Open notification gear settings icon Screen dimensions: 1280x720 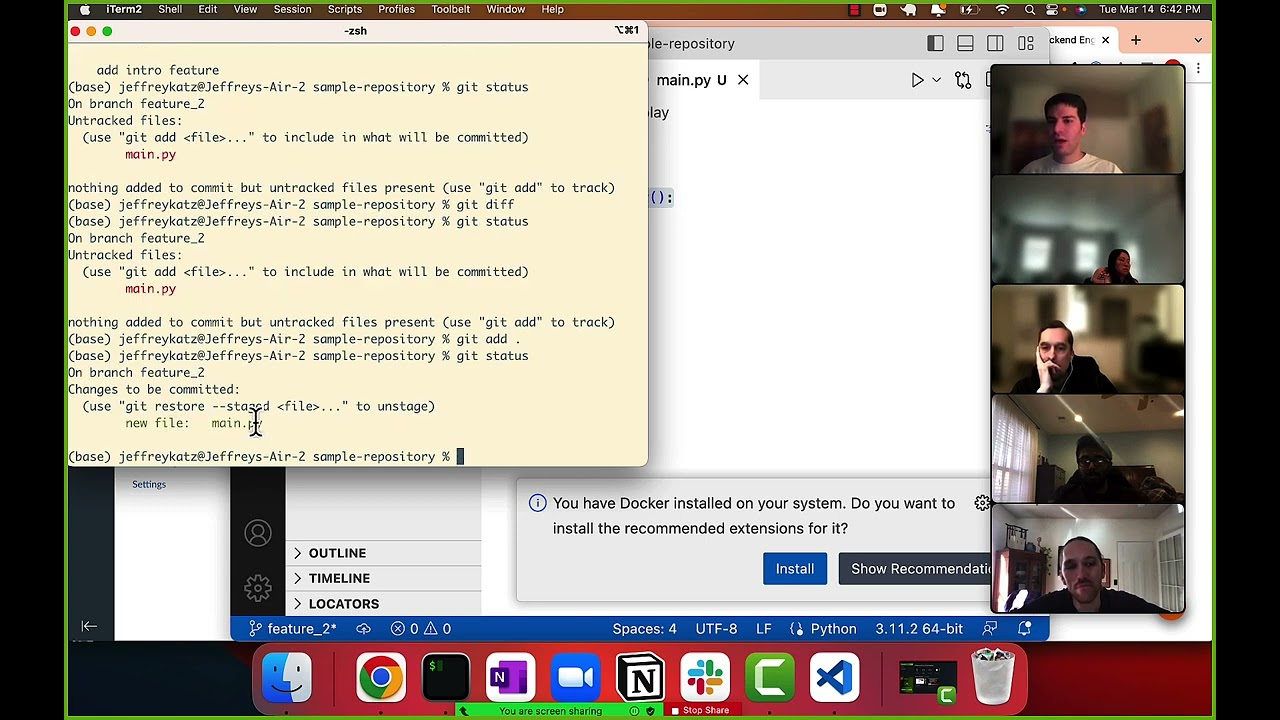982,503
